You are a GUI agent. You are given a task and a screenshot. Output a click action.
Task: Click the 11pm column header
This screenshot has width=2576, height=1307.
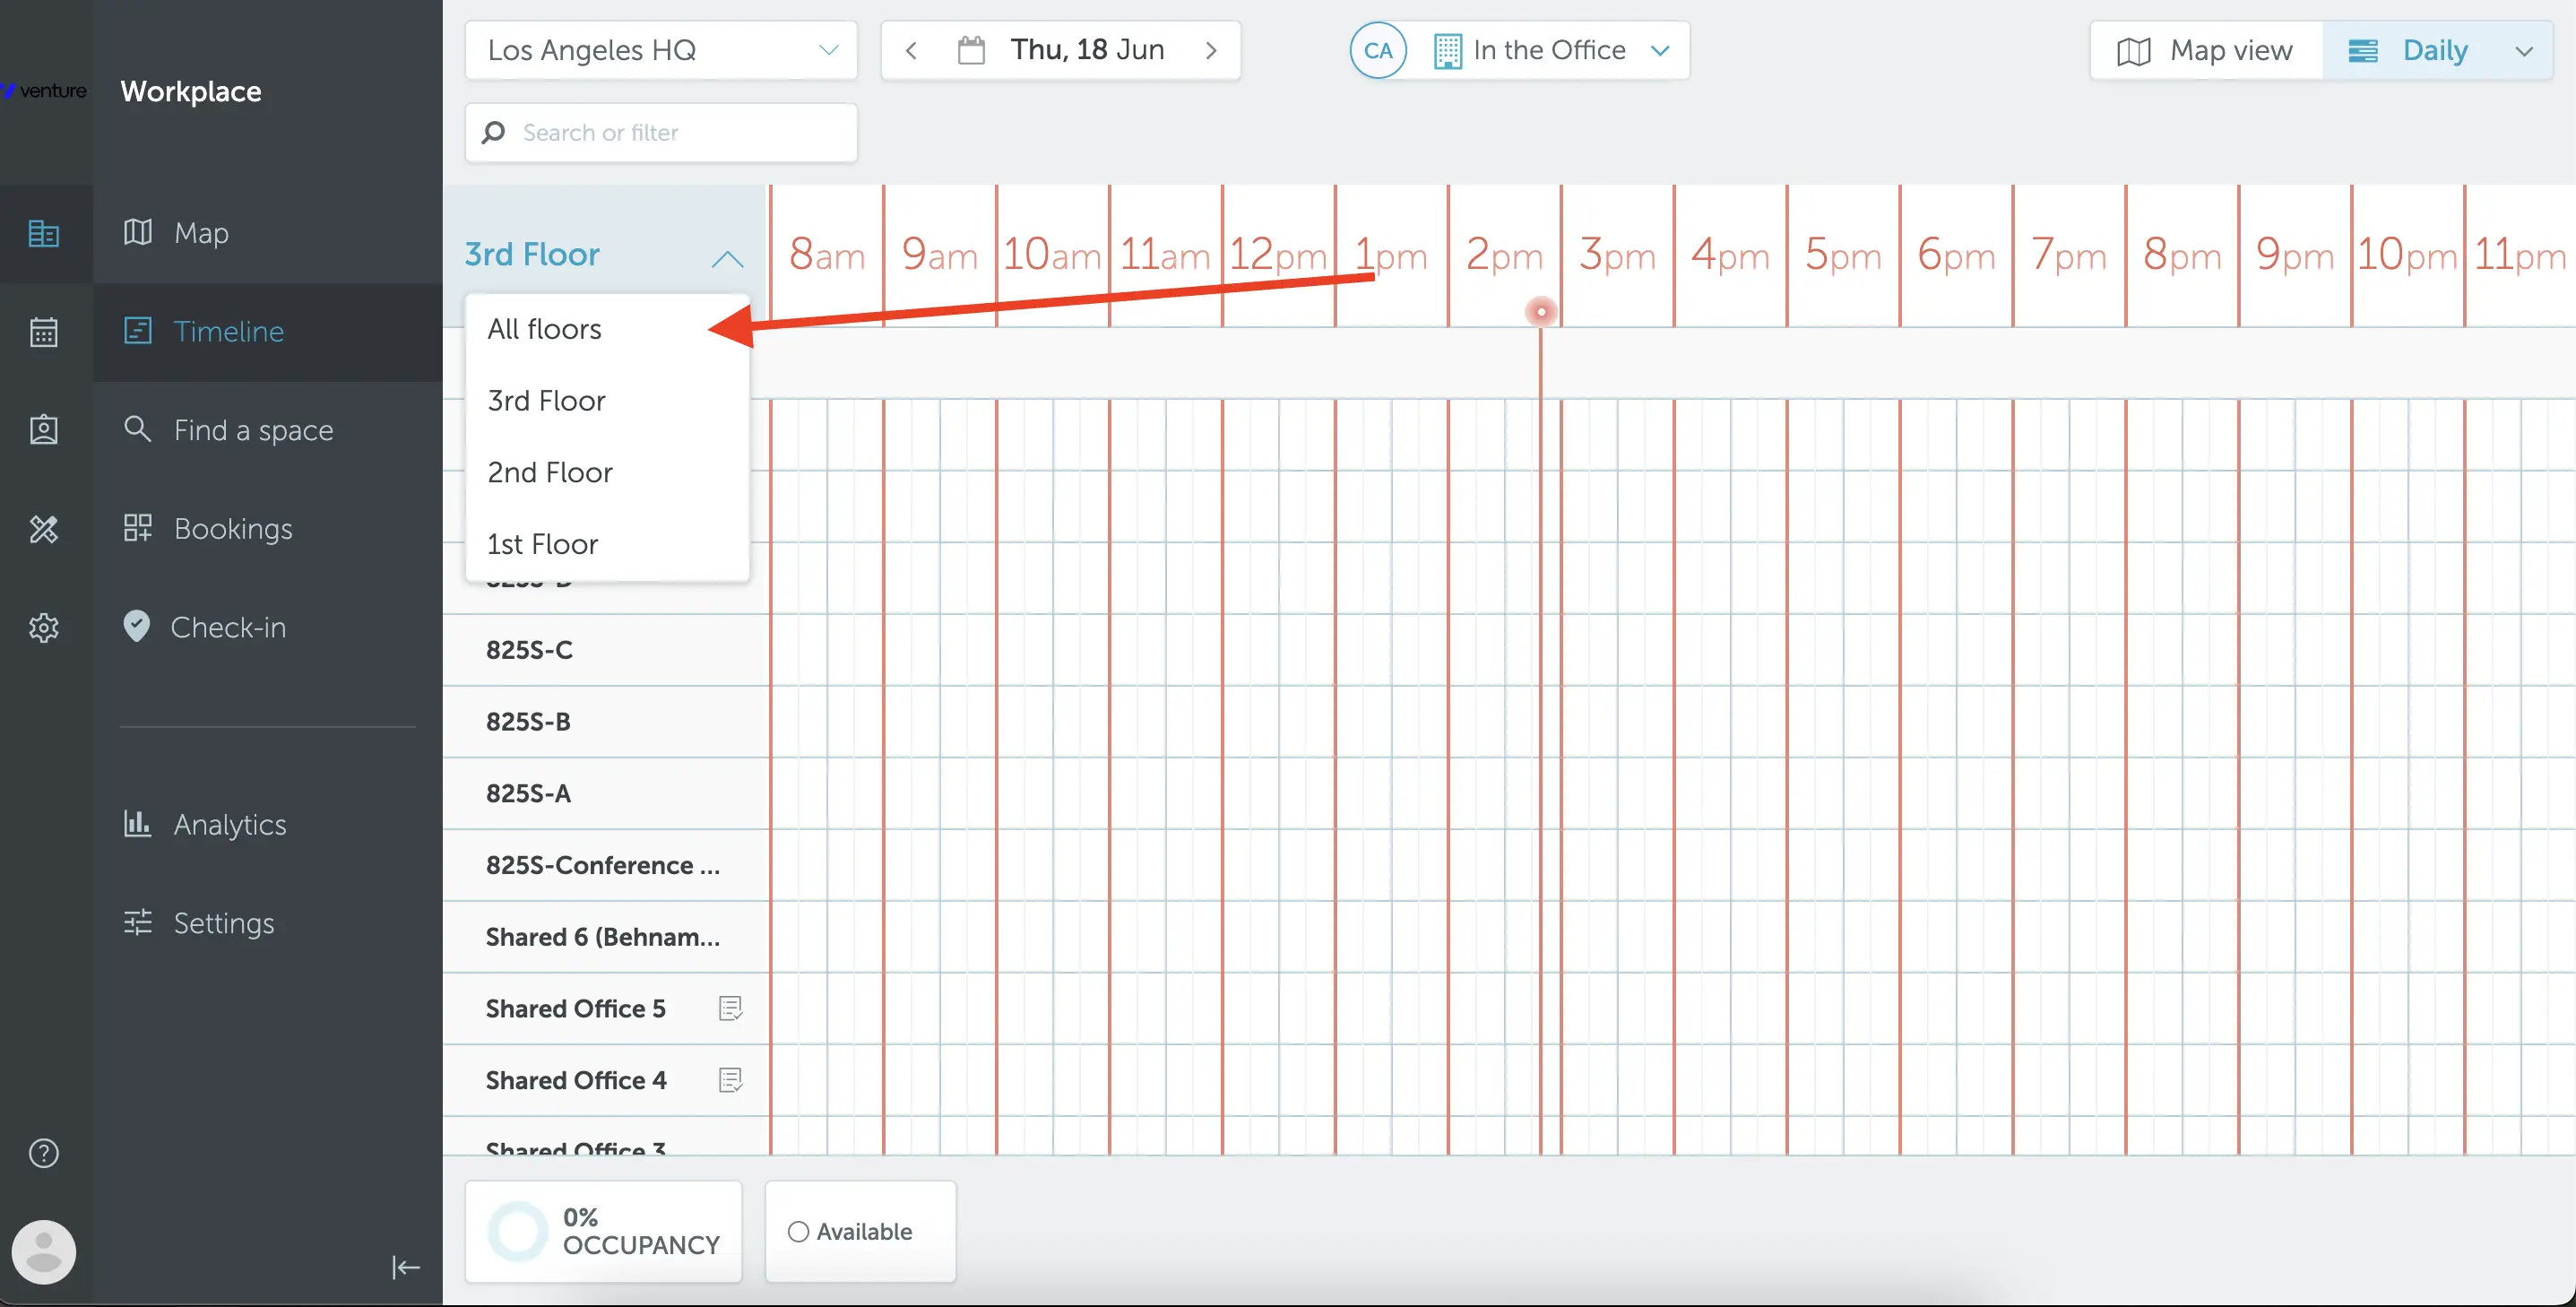(2520, 255)
